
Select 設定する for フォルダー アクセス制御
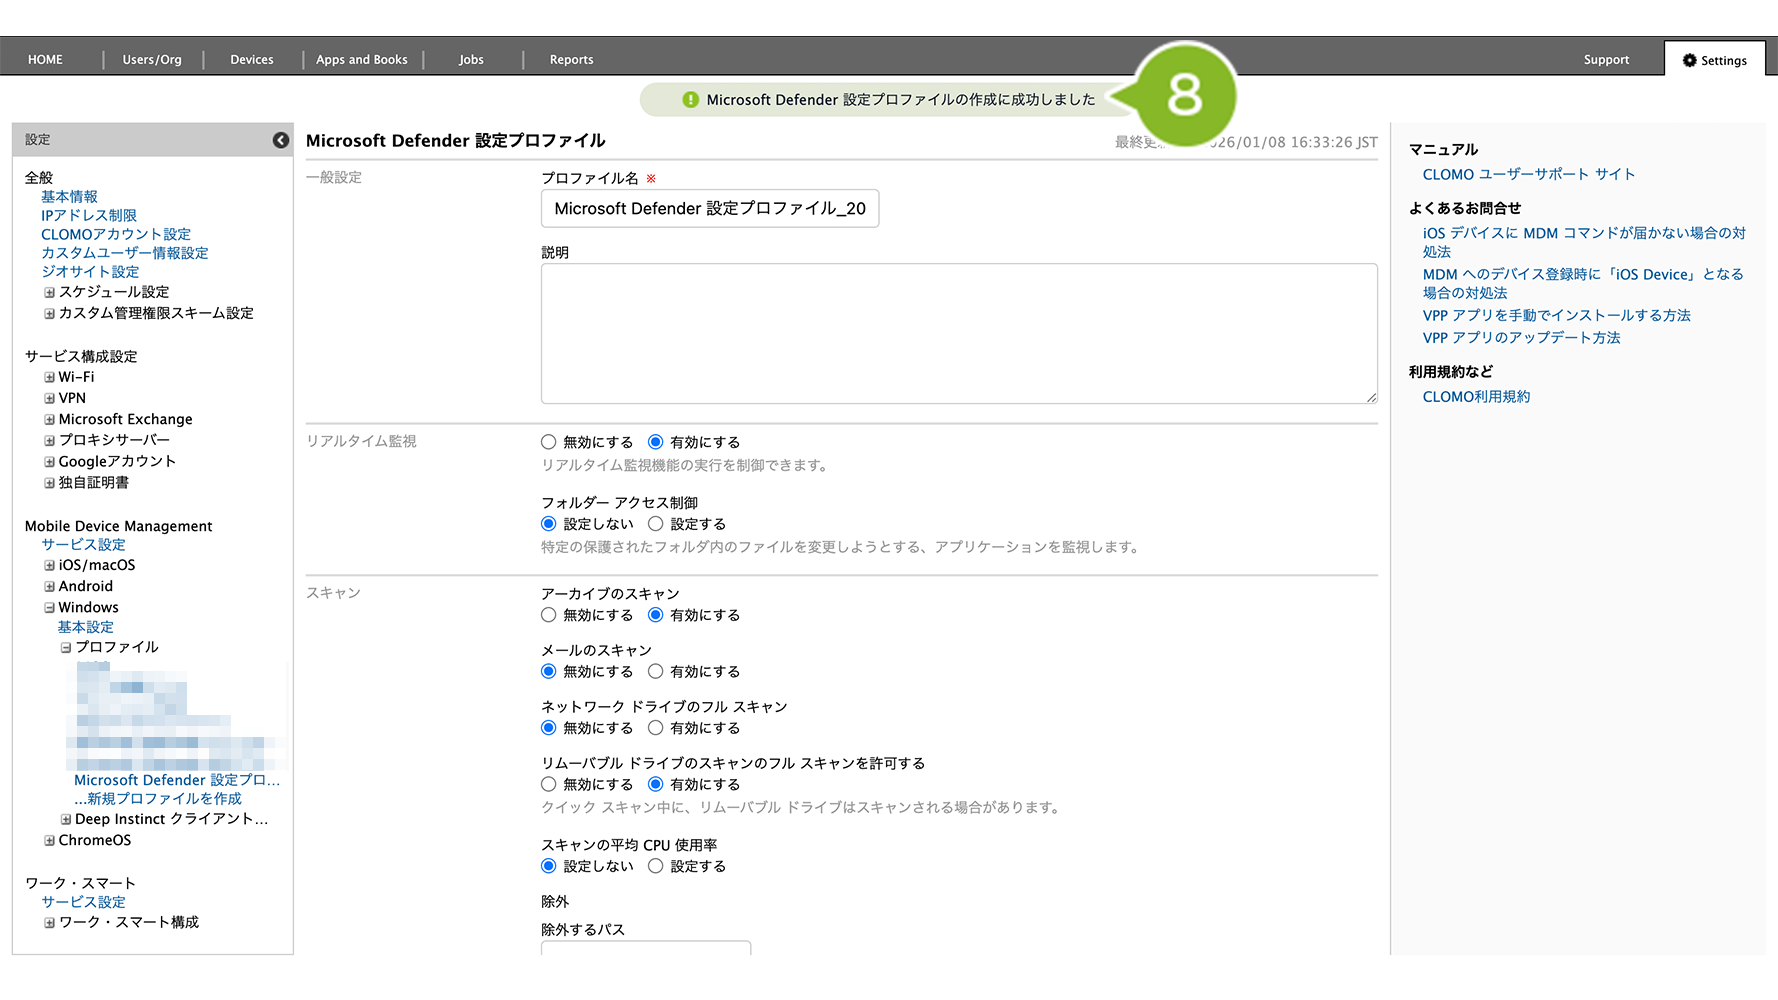(x=656, y=524)
